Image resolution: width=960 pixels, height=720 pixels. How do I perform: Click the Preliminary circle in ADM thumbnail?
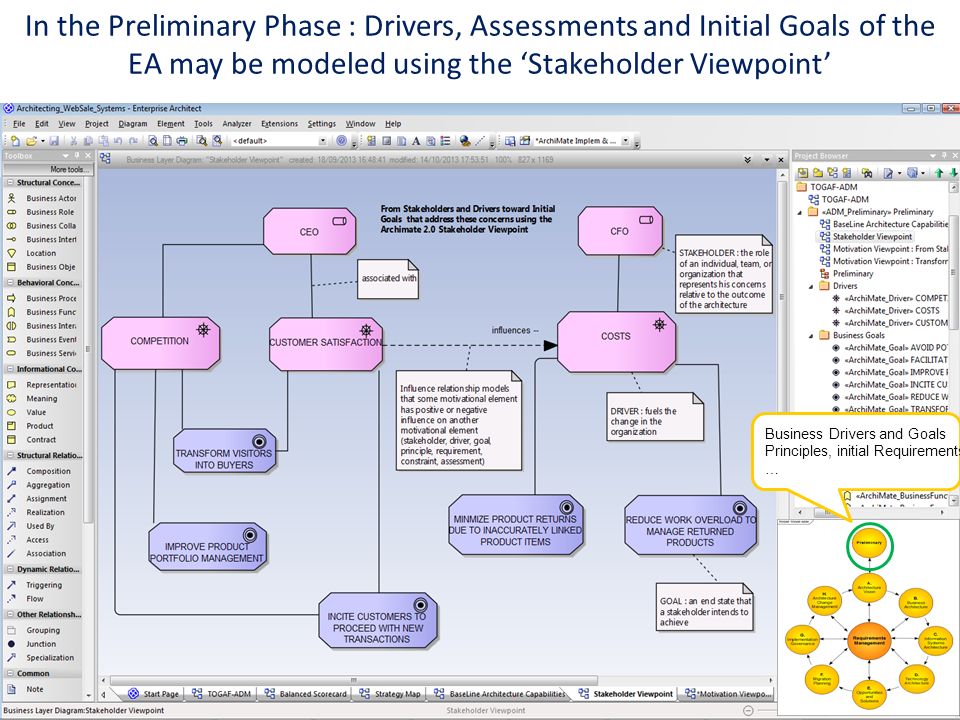(869, 543)
